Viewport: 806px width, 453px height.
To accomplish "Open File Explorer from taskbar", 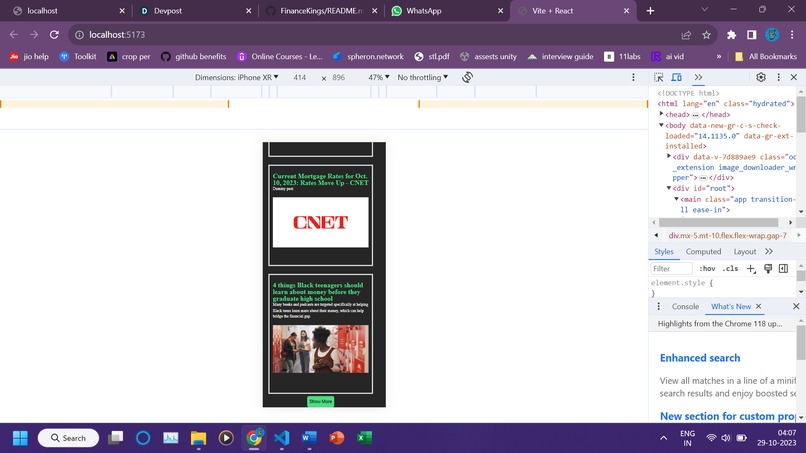I will pyautogui.click(x=198, y=438).
